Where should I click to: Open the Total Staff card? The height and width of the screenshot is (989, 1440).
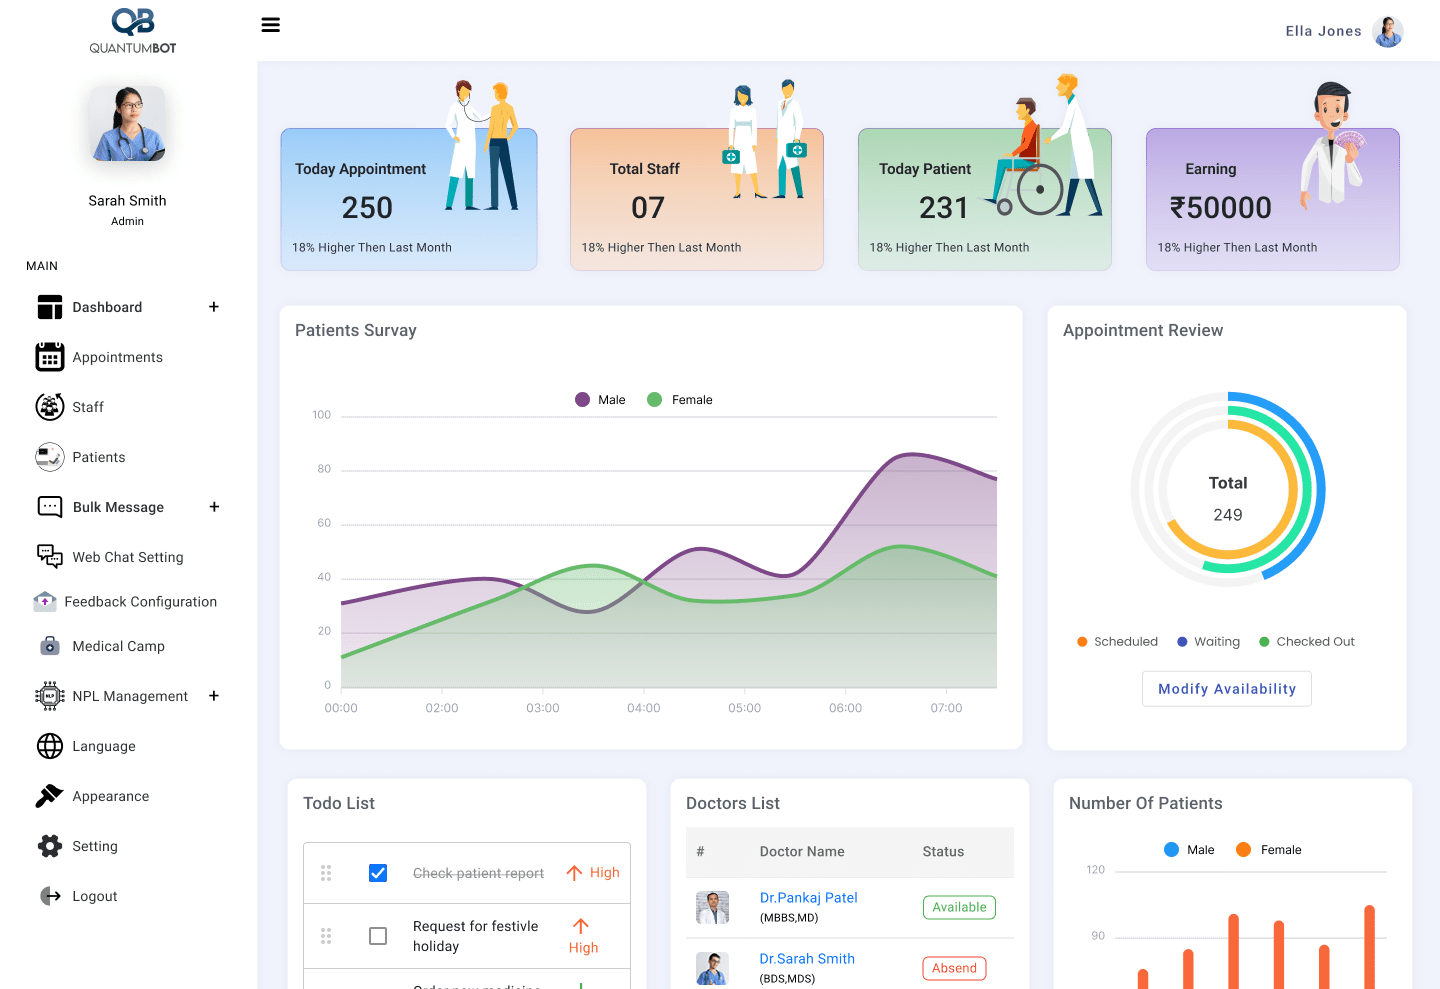(x=697, y=199)
